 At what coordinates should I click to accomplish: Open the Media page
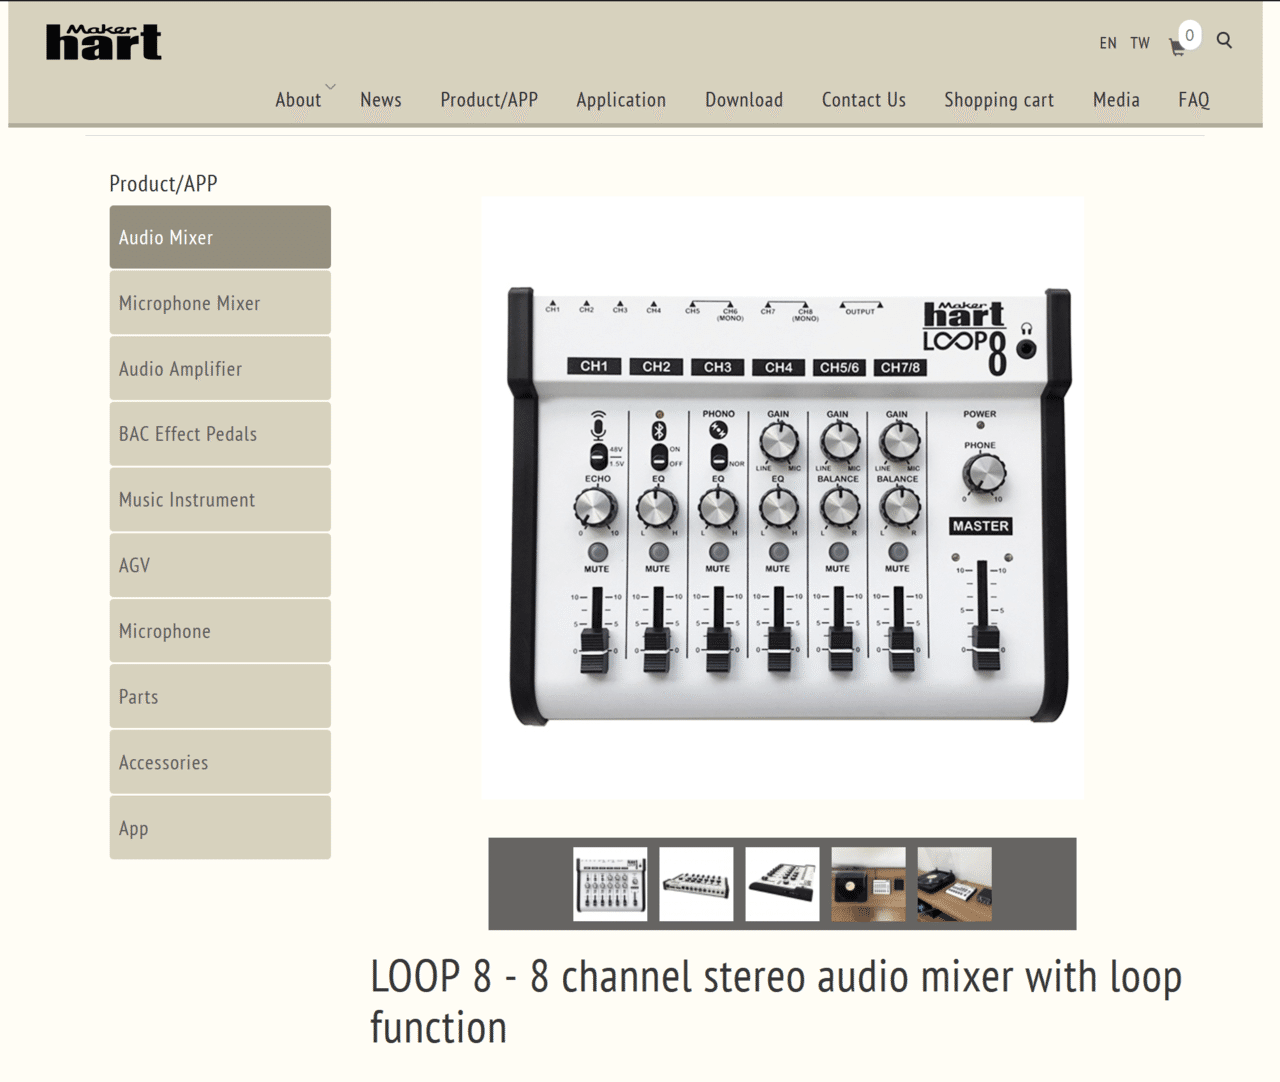(1116, 99)
